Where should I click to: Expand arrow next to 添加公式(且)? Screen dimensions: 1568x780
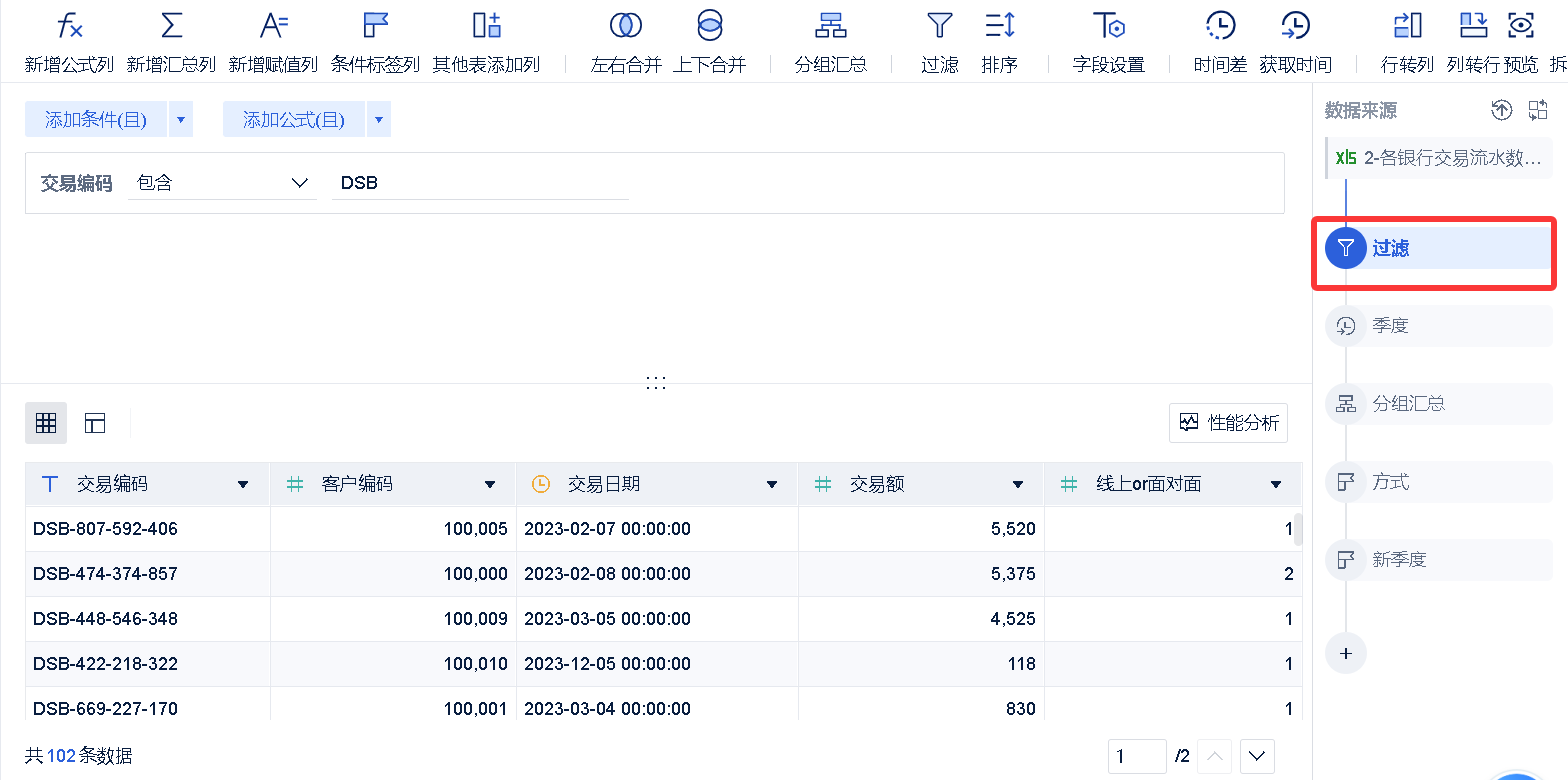click(x=379, y=120)
